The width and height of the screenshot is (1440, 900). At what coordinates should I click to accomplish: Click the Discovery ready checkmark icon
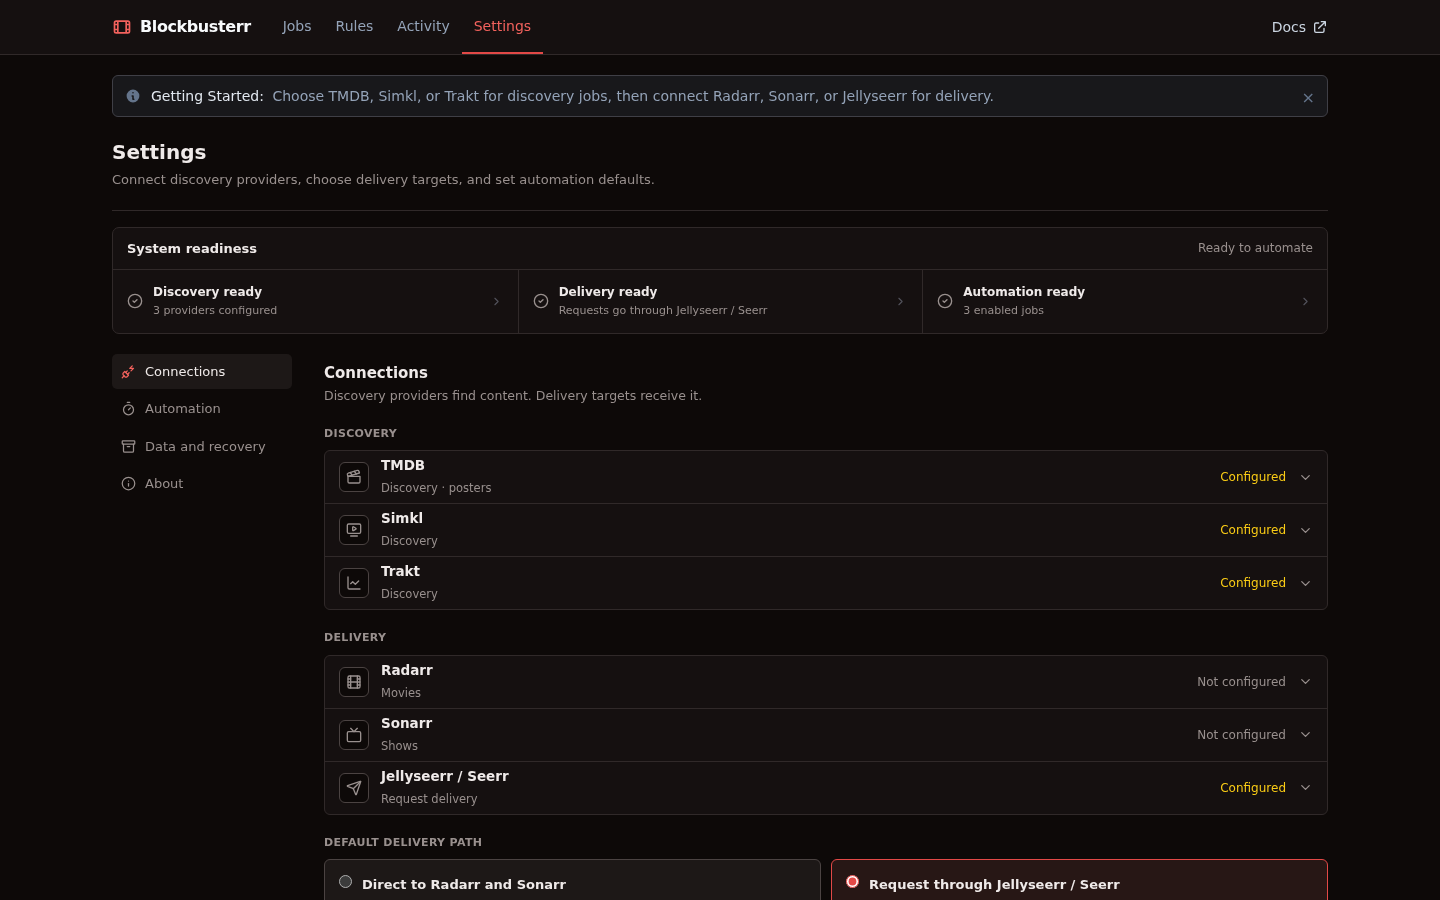point(135,301)
